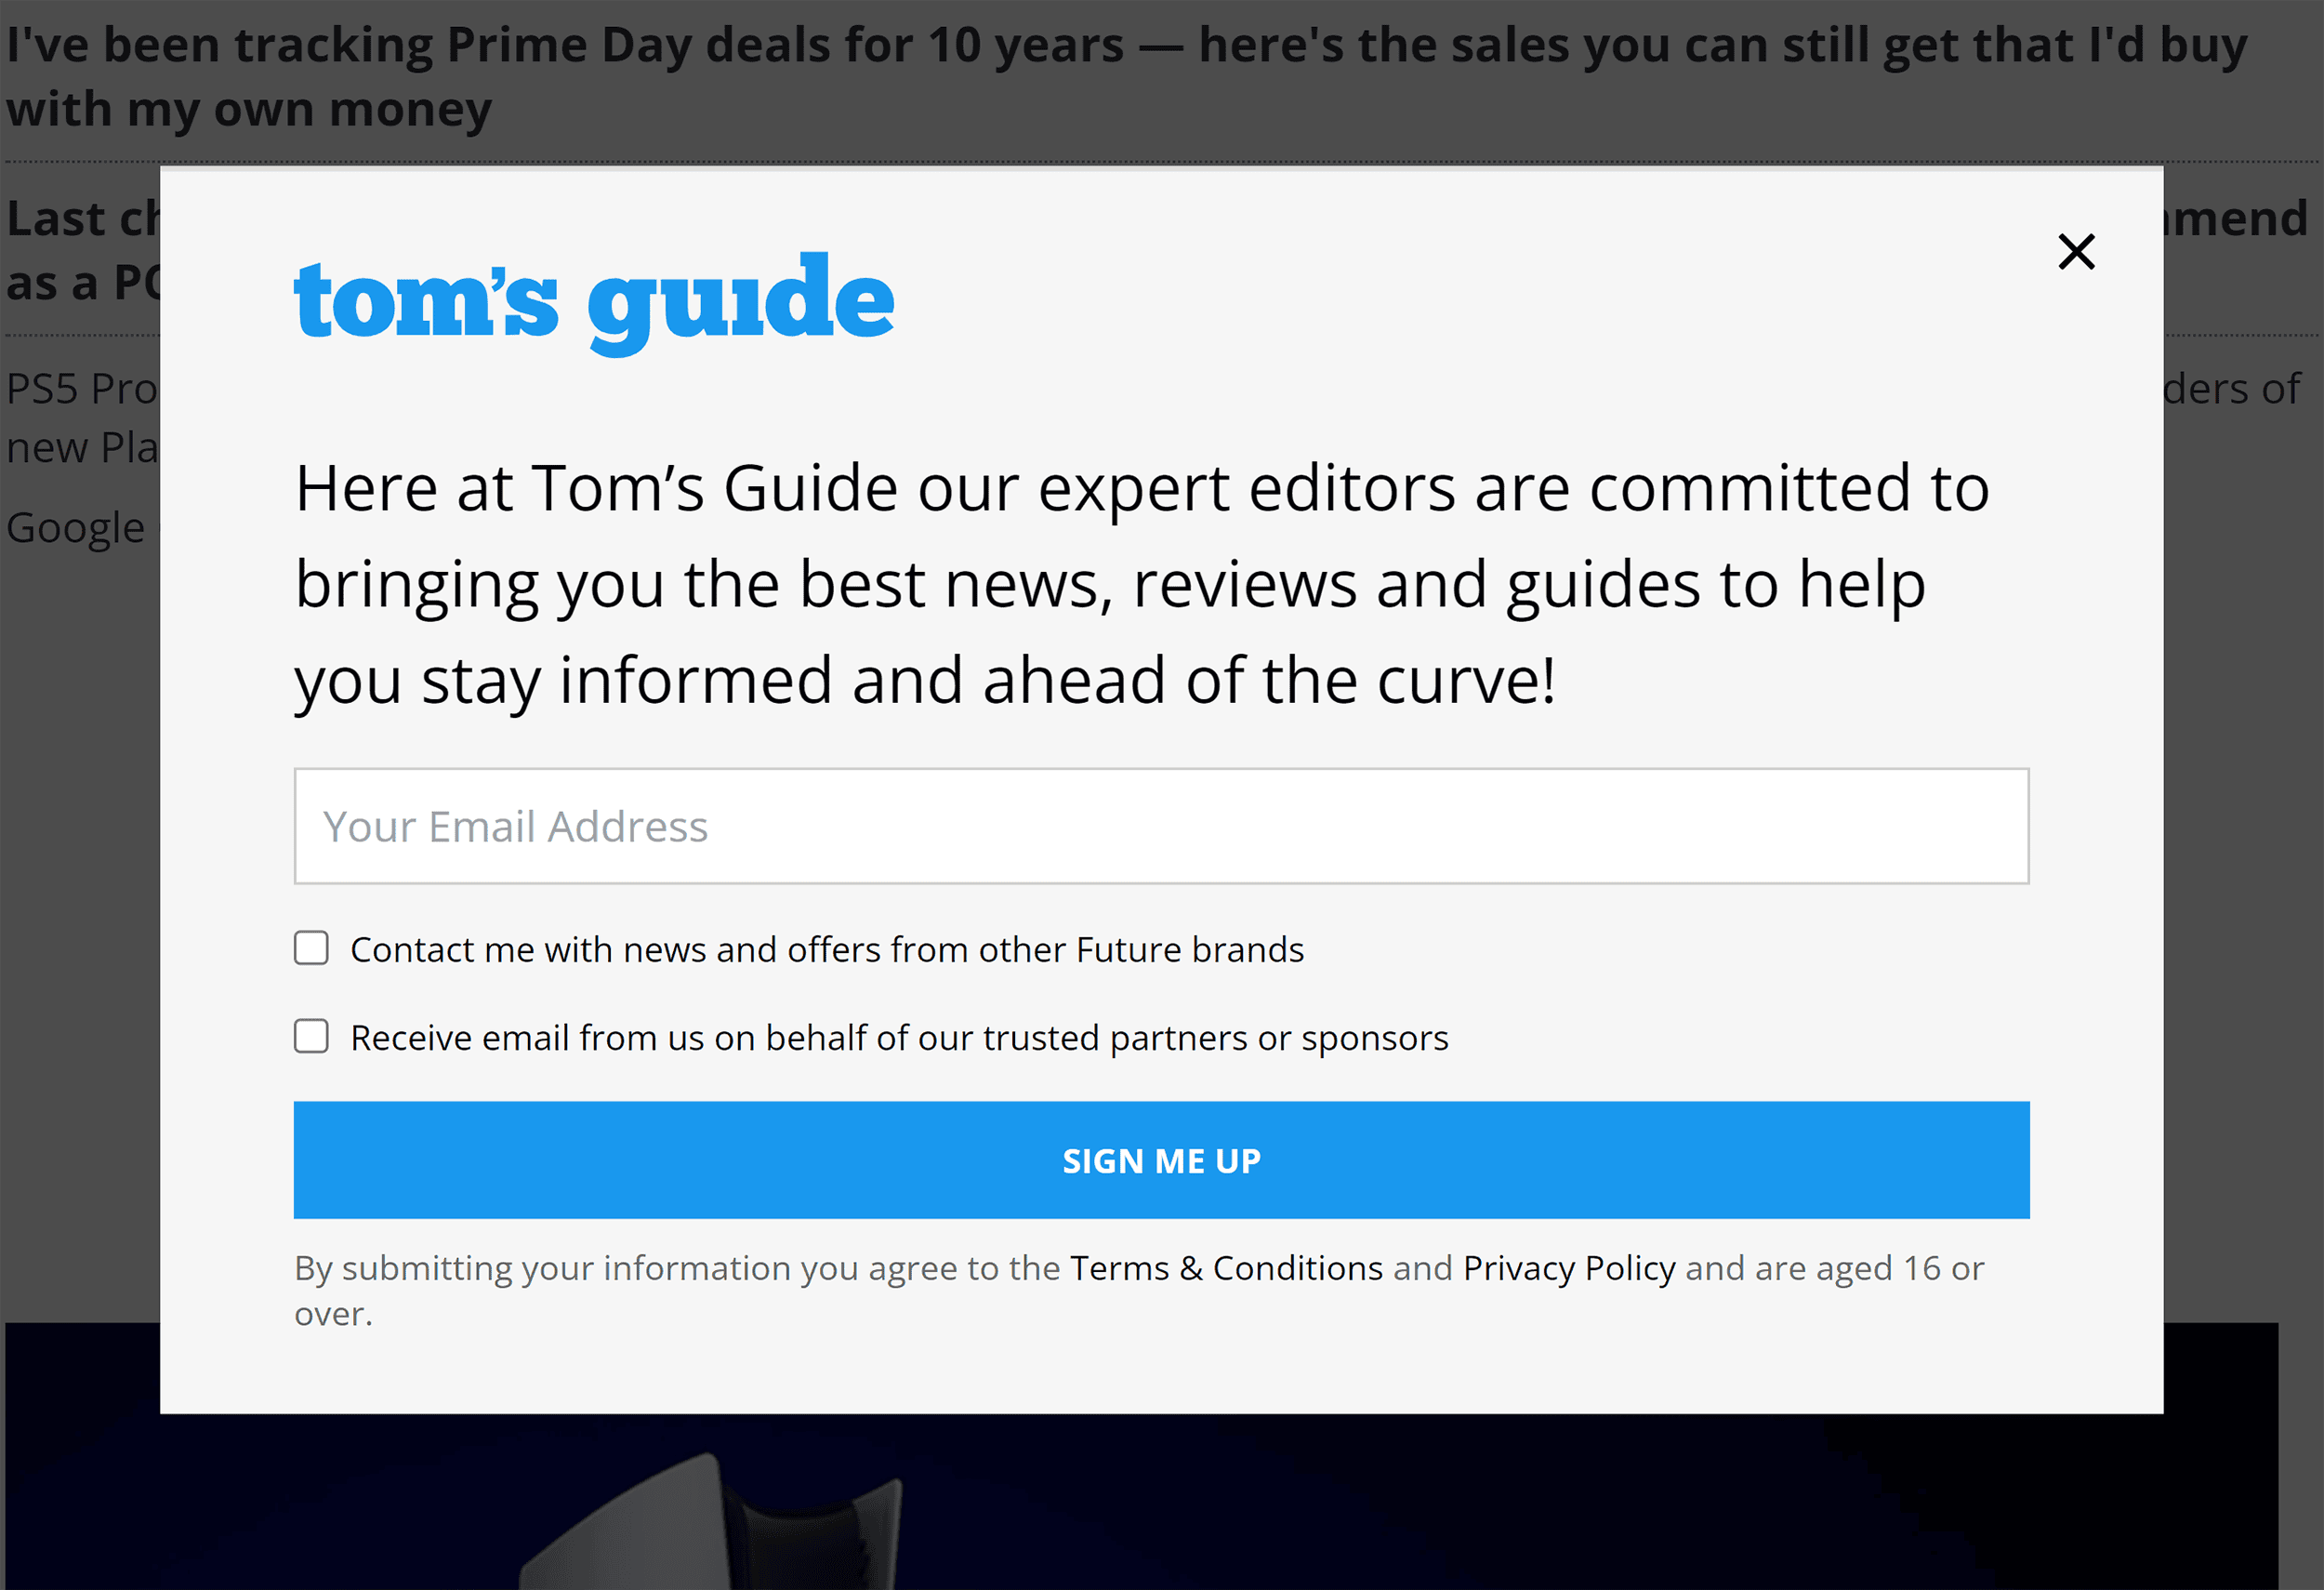Click inside the email input to focus it
This screenshot has height=1590, width=2324.
pyautogui.click(x=1160, y=826)
